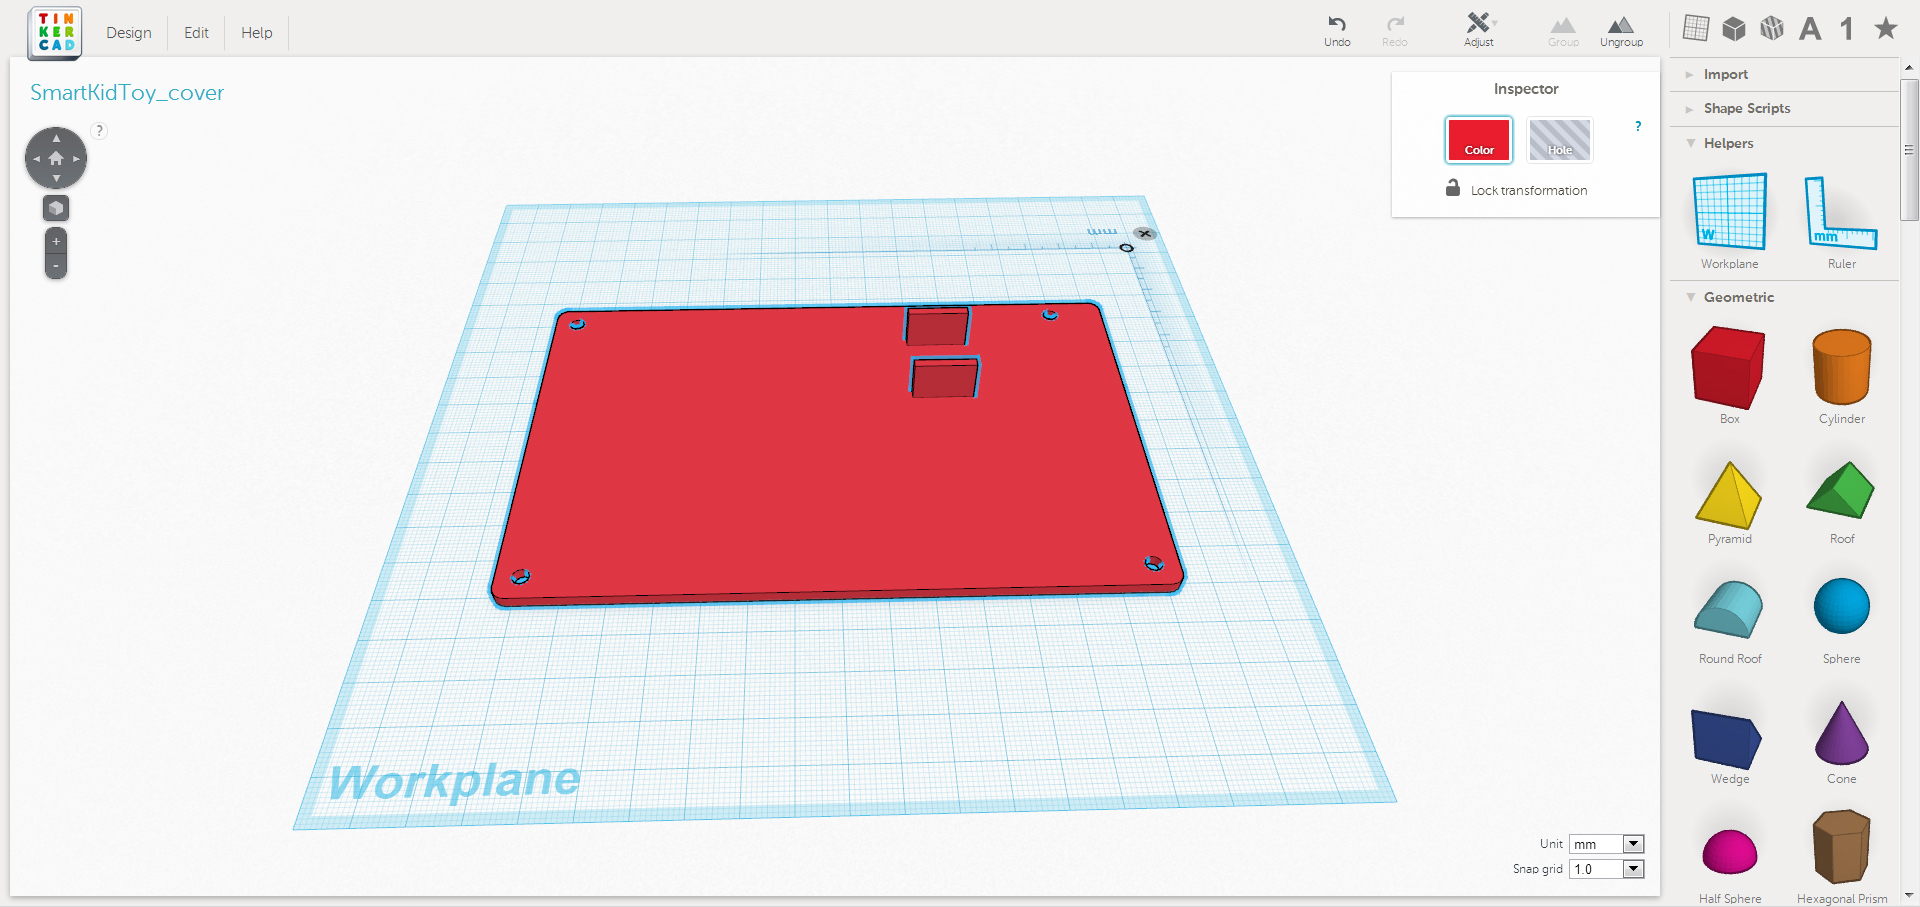
Task: Click the shapes panel scroll-down arrow
Action: click(1909, 896)
